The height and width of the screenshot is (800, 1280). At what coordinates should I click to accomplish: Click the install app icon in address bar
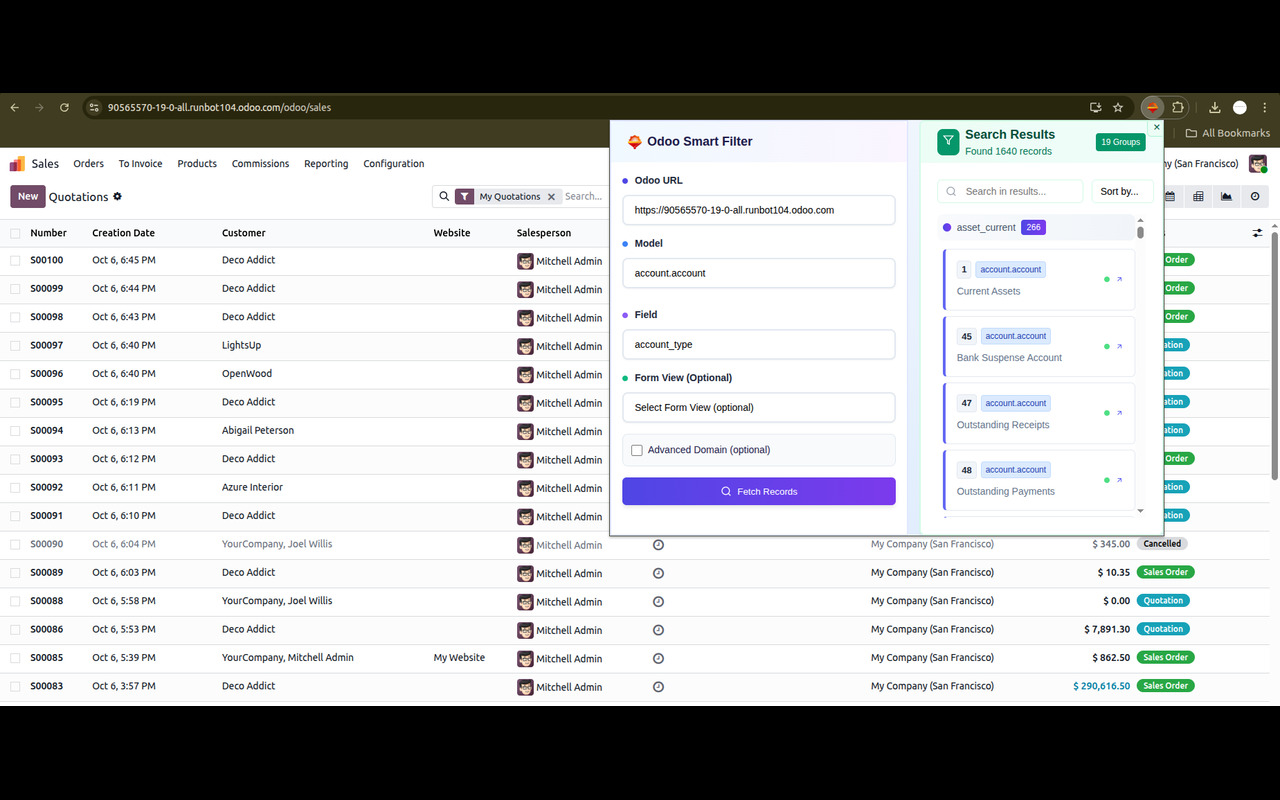pyautogui.click(x=1096, y=107)
